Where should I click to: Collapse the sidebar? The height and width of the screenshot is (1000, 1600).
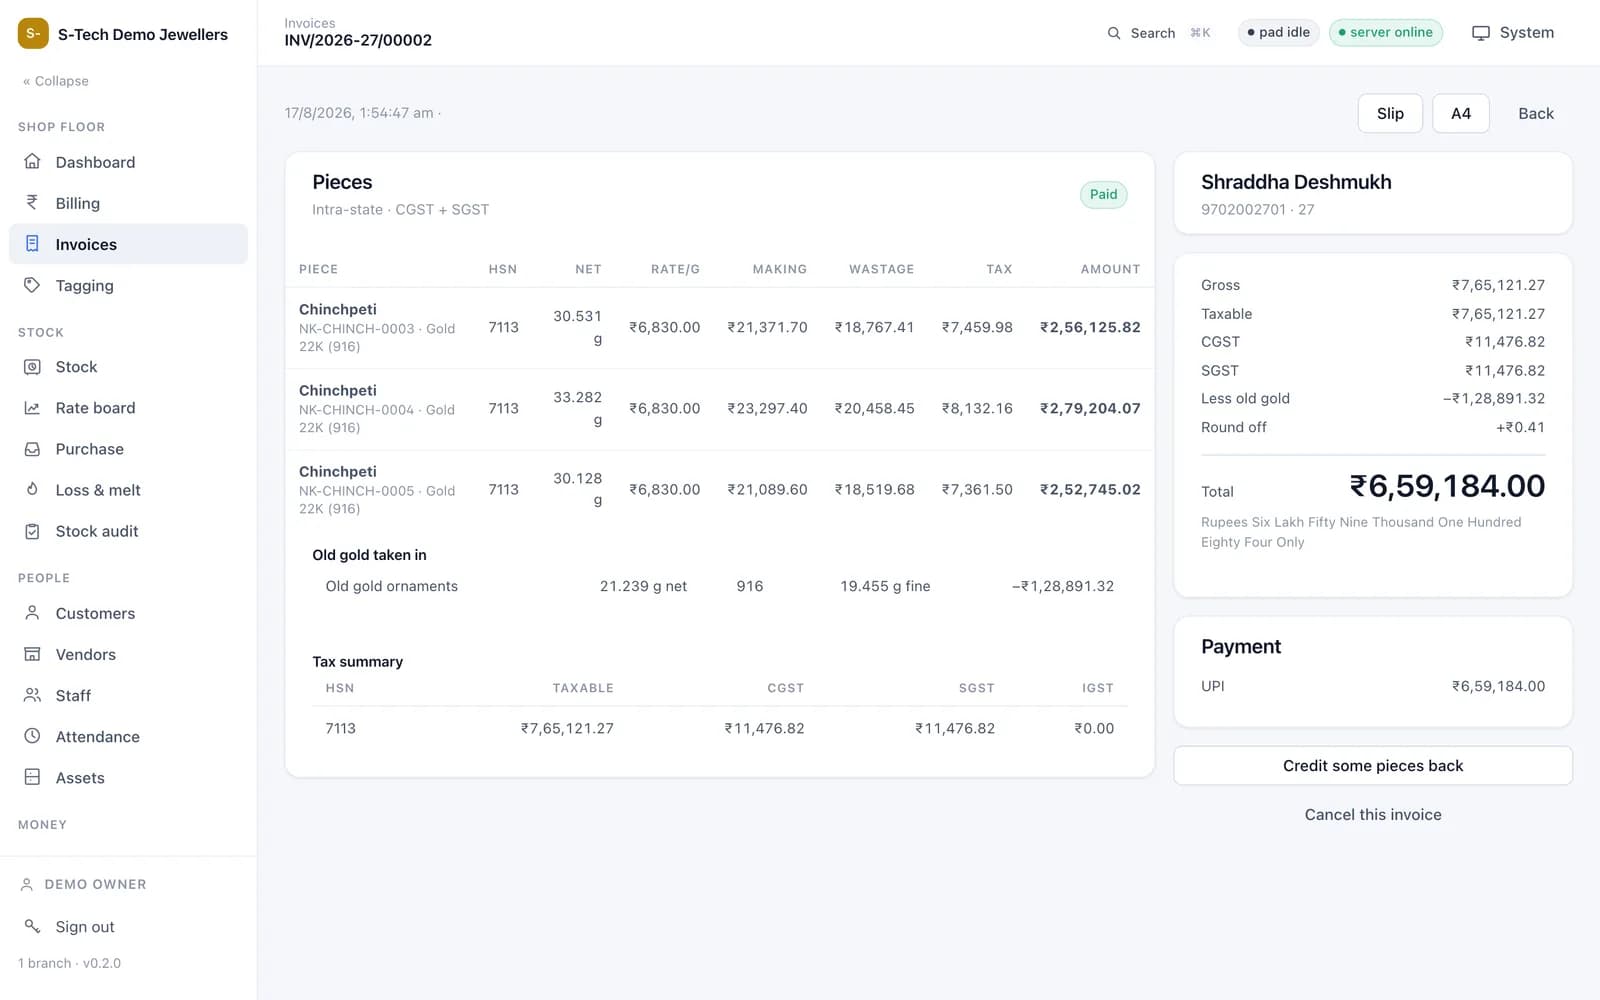56,81
